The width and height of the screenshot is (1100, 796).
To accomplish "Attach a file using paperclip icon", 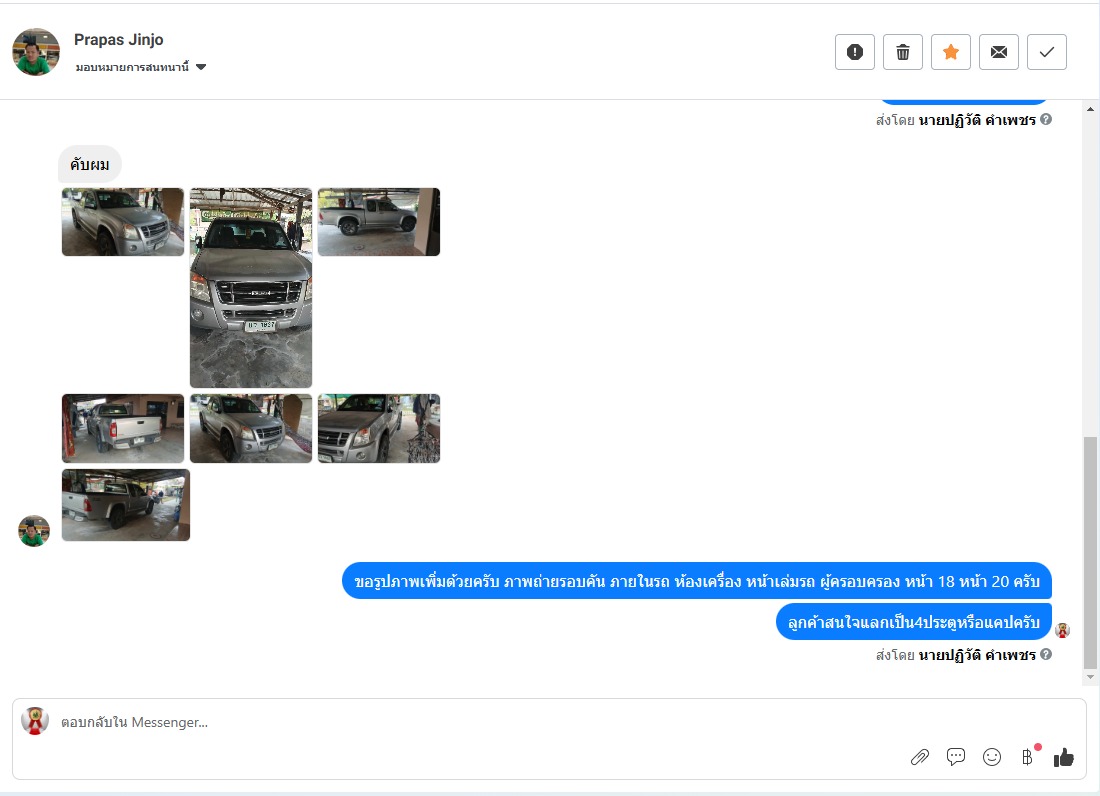I will (x=920, y=757).
